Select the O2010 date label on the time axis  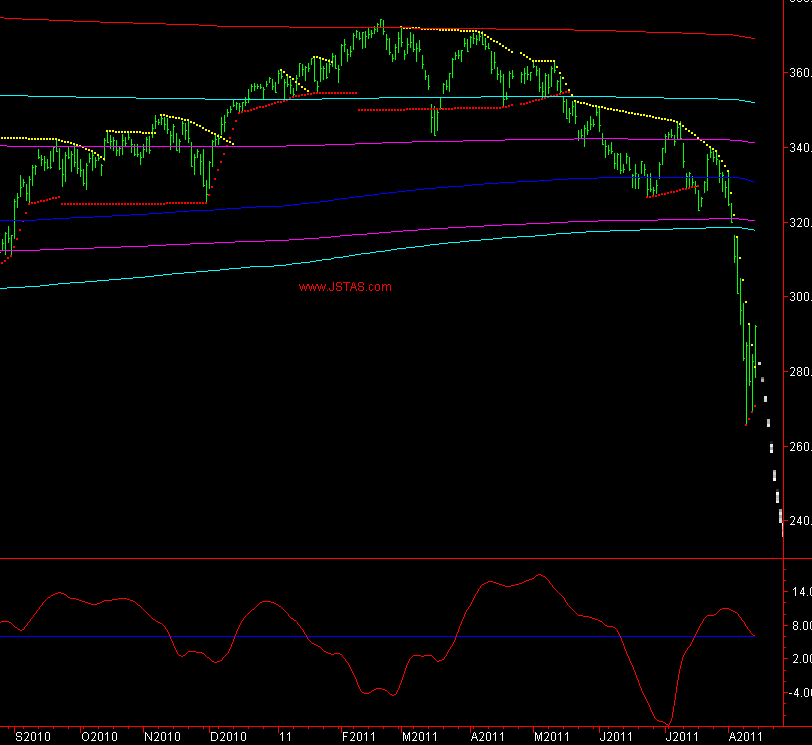click(x=99, y=737)
